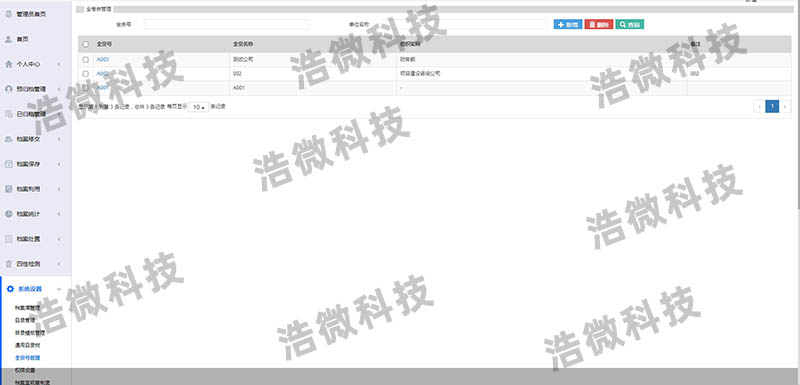Click the red 删除 delete button
This screenshot has height=385, width=800.
pos(598,24)
